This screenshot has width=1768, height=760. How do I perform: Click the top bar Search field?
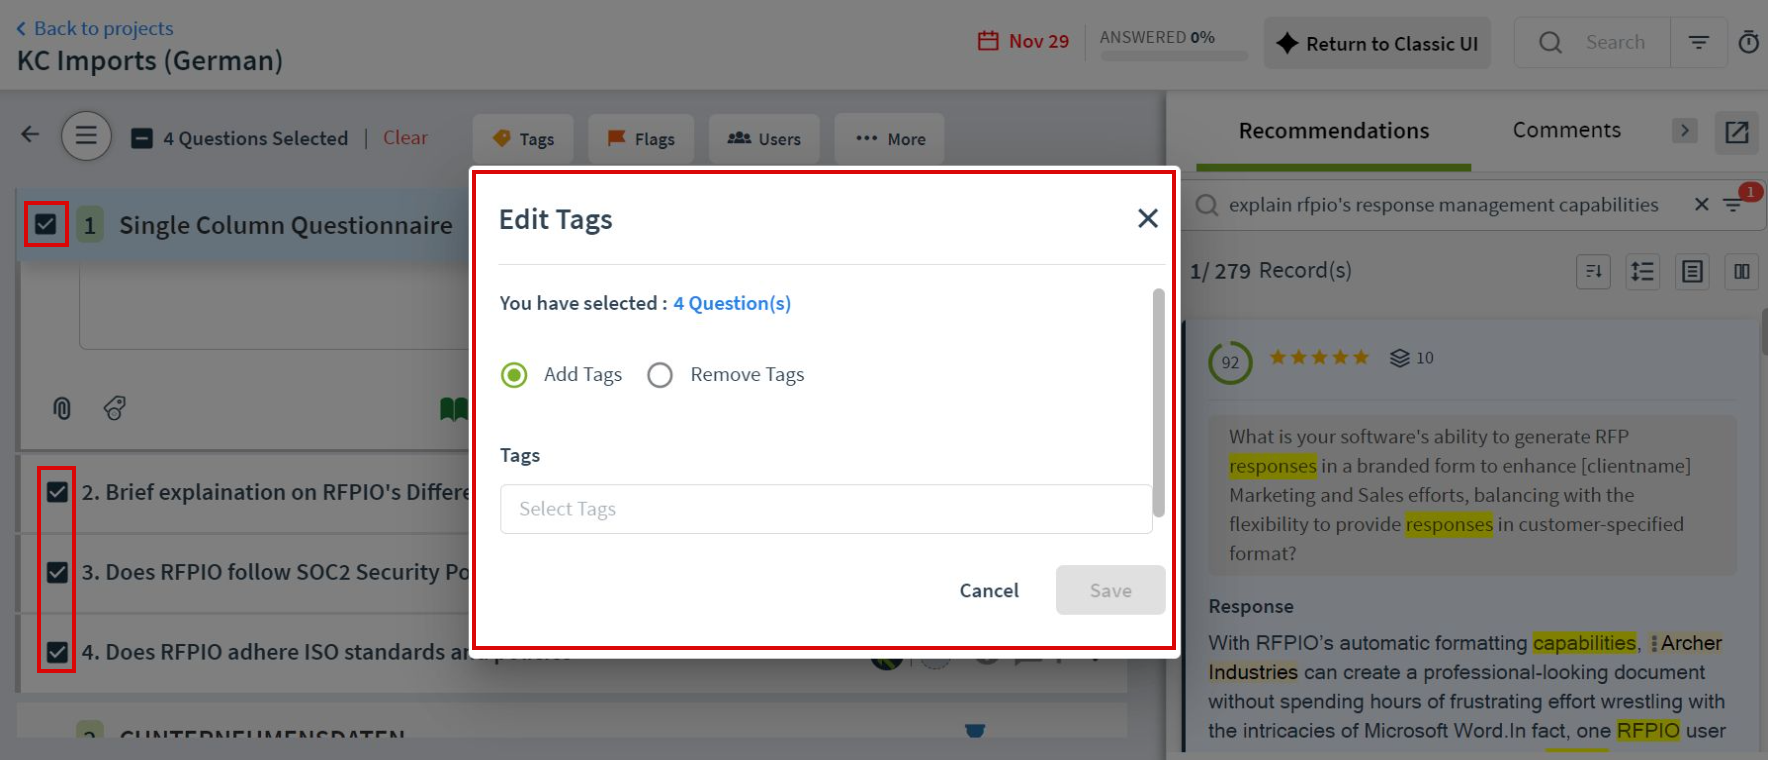tap(1592, 42)
